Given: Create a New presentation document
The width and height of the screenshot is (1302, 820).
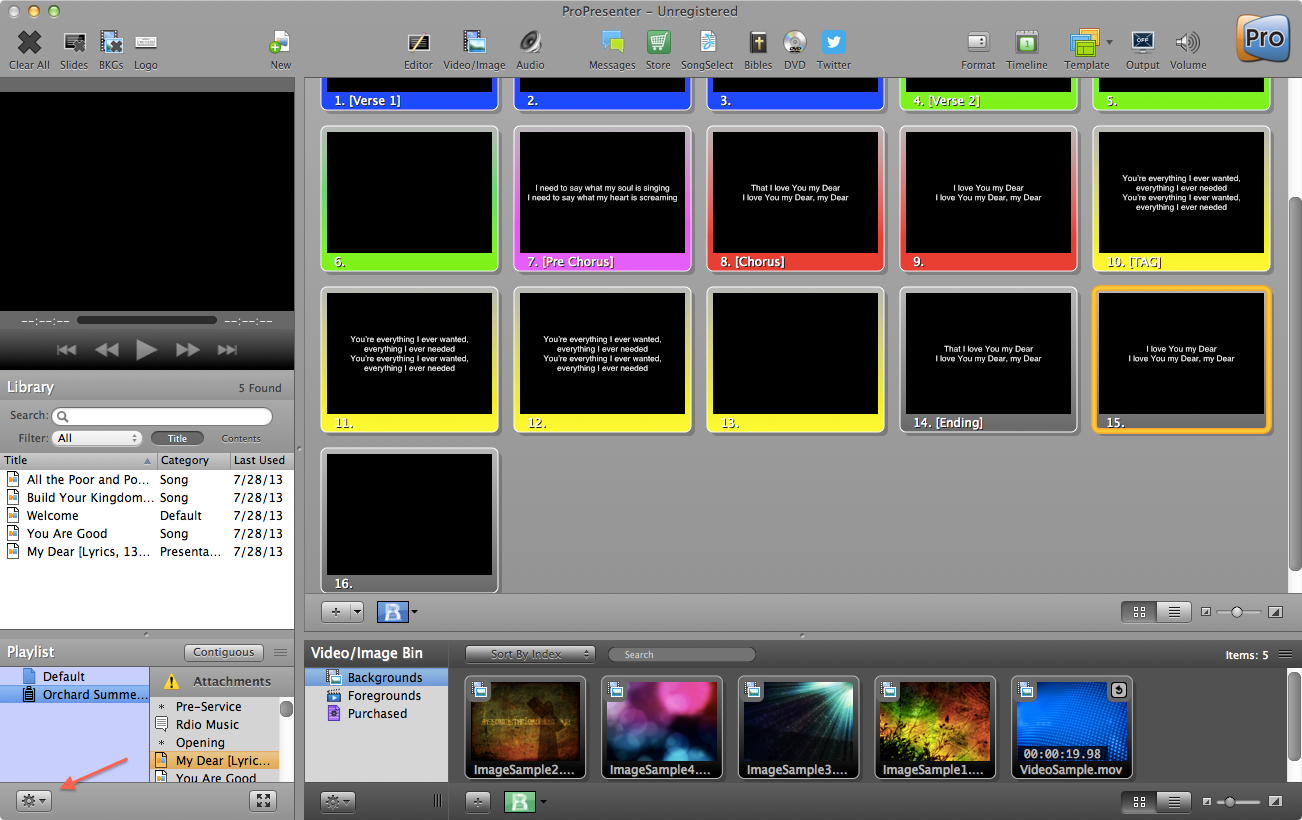Looking at the screenshot, I should tap(280, 42).
